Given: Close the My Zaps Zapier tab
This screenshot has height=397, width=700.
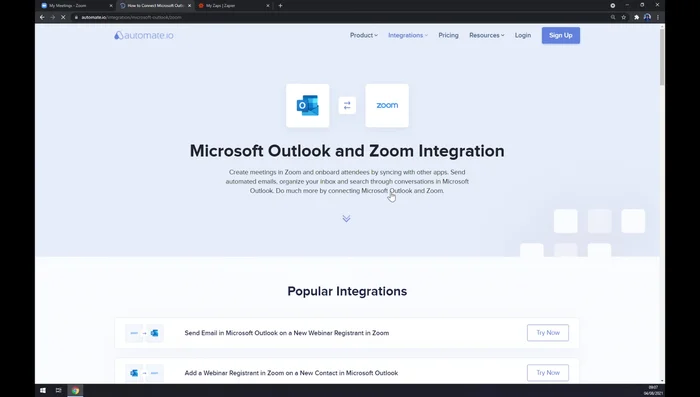Looking at the screenshot, I should click(268, 6).
